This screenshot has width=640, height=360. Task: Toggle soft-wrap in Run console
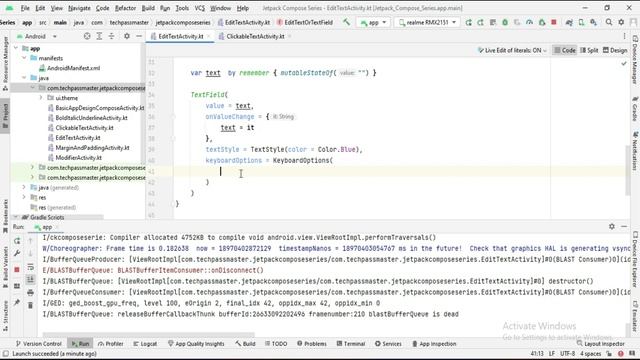pos(30,267)
